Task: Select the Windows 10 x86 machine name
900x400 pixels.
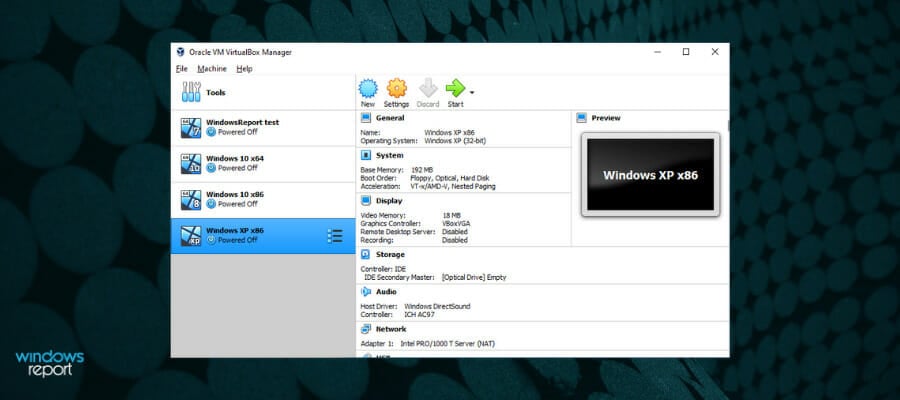Action: click(235, 195)
